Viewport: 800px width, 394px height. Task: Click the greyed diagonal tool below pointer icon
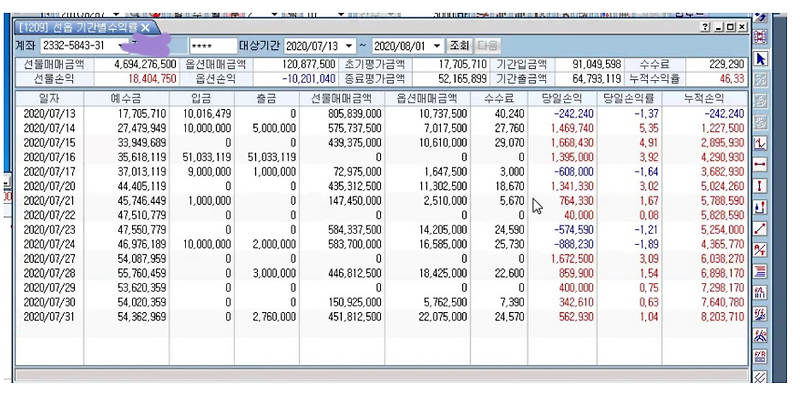[x=761, y=80]
